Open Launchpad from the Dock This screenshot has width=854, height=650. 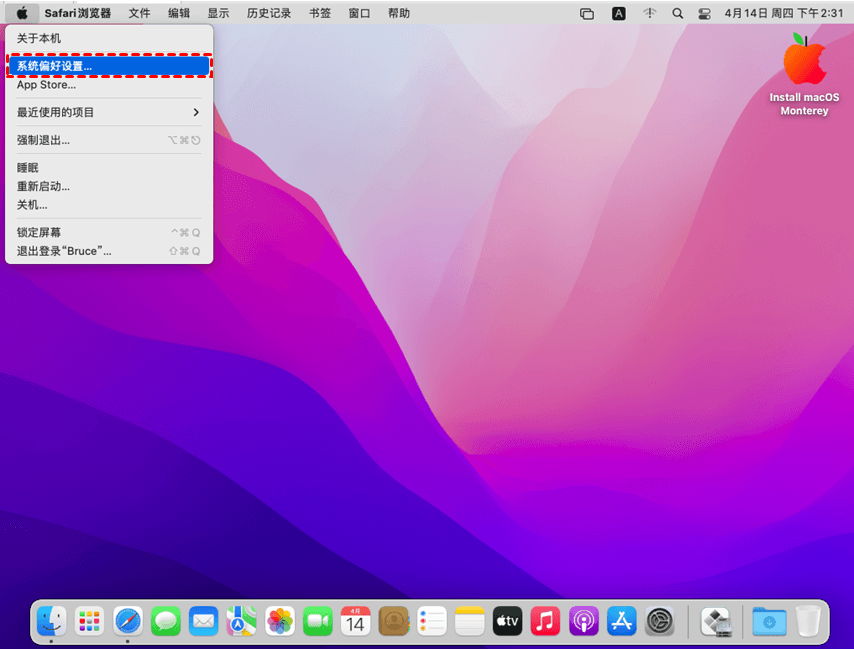(x=90, y=621)
